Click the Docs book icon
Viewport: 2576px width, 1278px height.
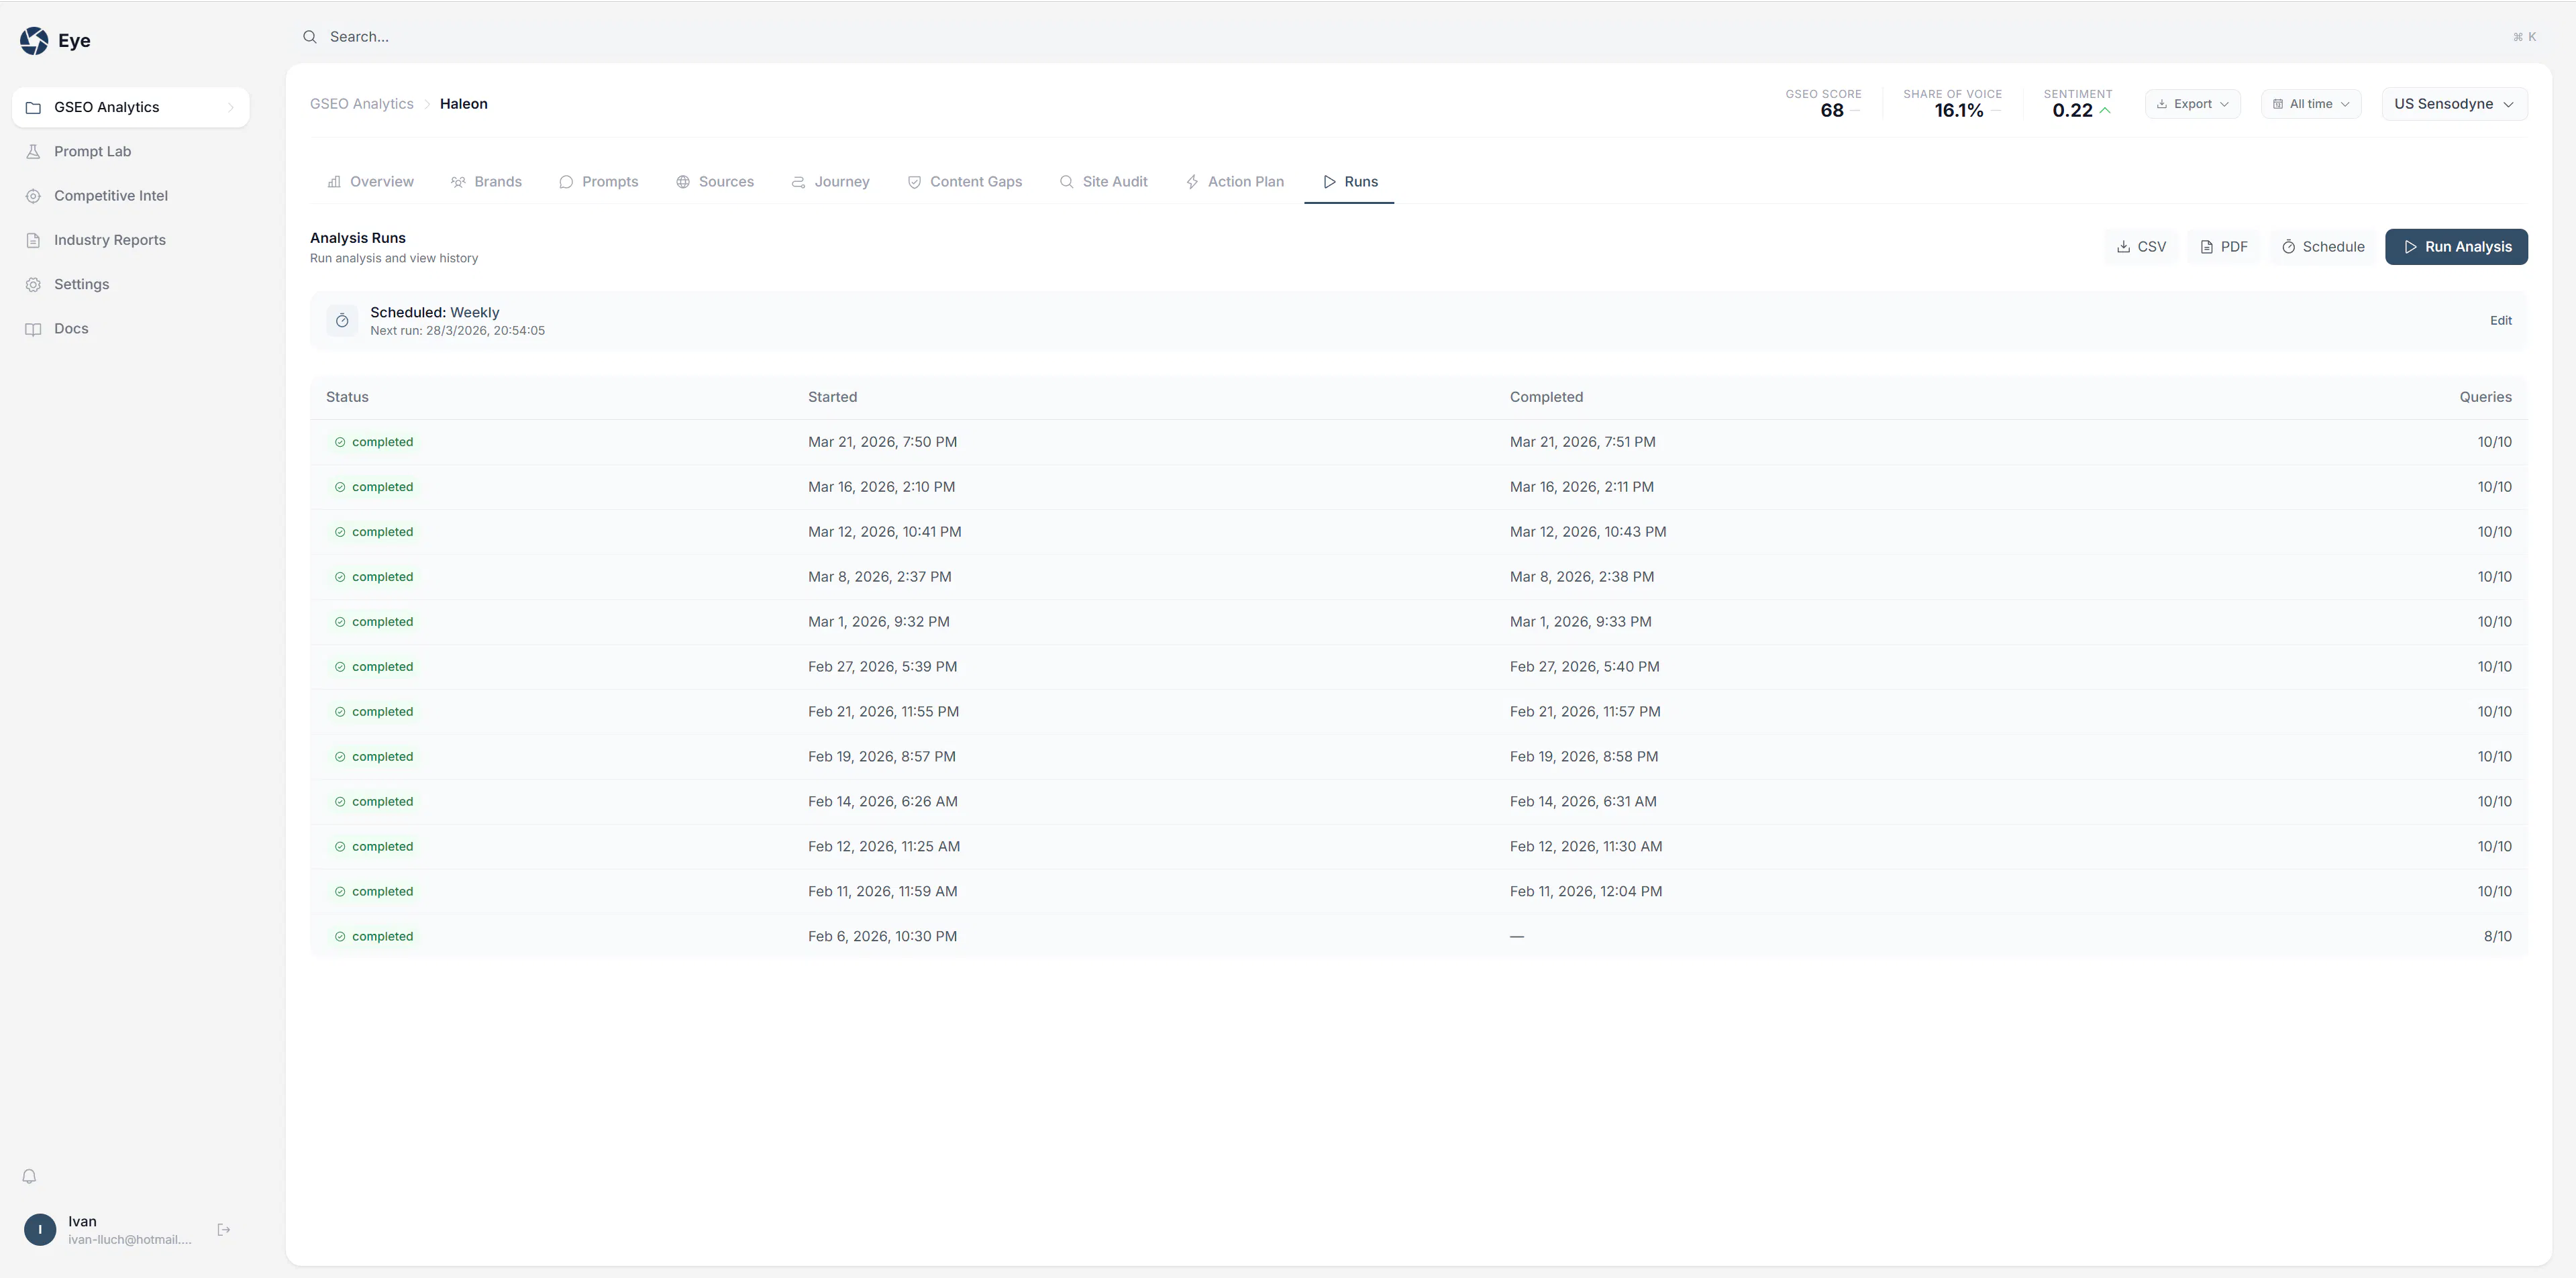pyautogui.click(x=33, y=329)
